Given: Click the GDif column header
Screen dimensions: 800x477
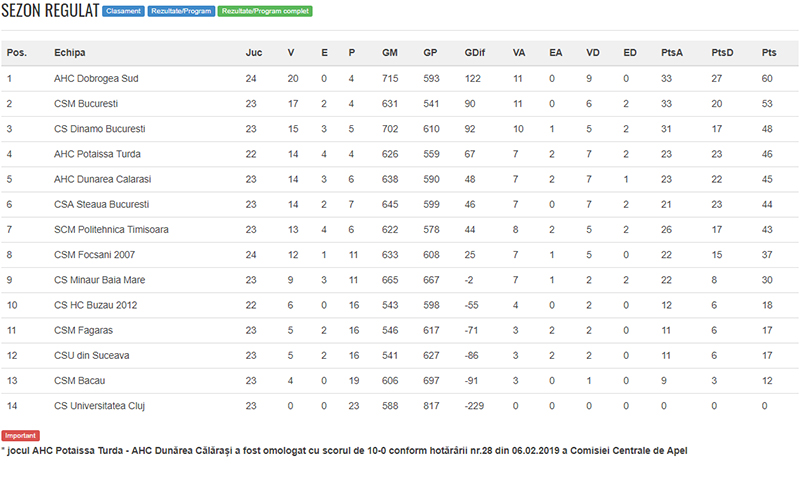Looking at the screenshot, I should (476, 51).
